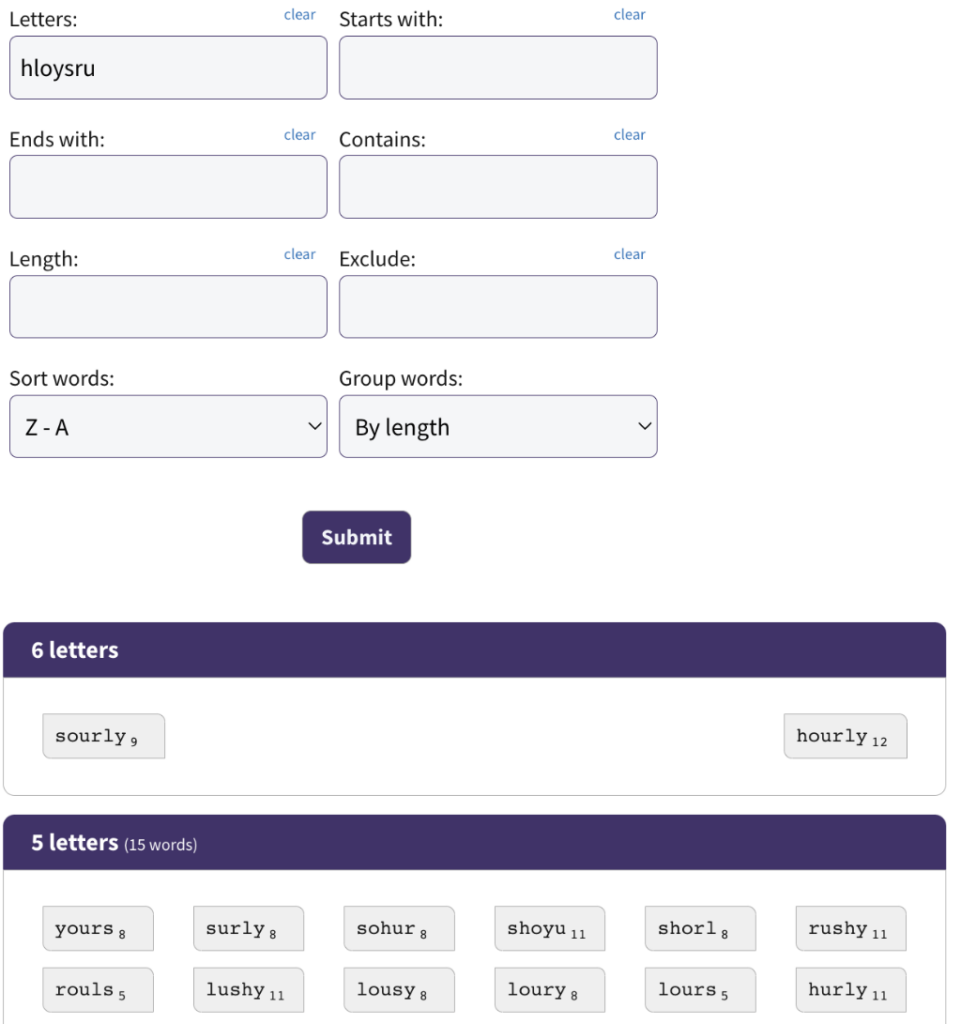961x1024 pixels.
Task: Click into the Exclude input field
Action: coord(498,307)
